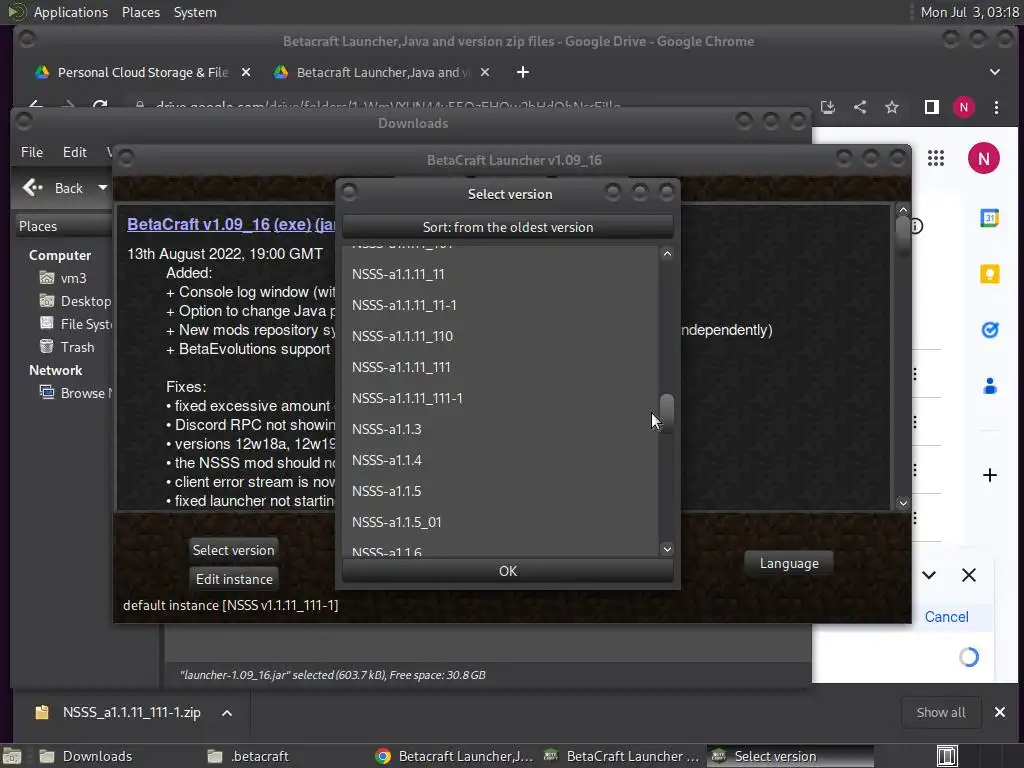Bookmark this page star icon
Screen dimensions: 1024x768
892,107
